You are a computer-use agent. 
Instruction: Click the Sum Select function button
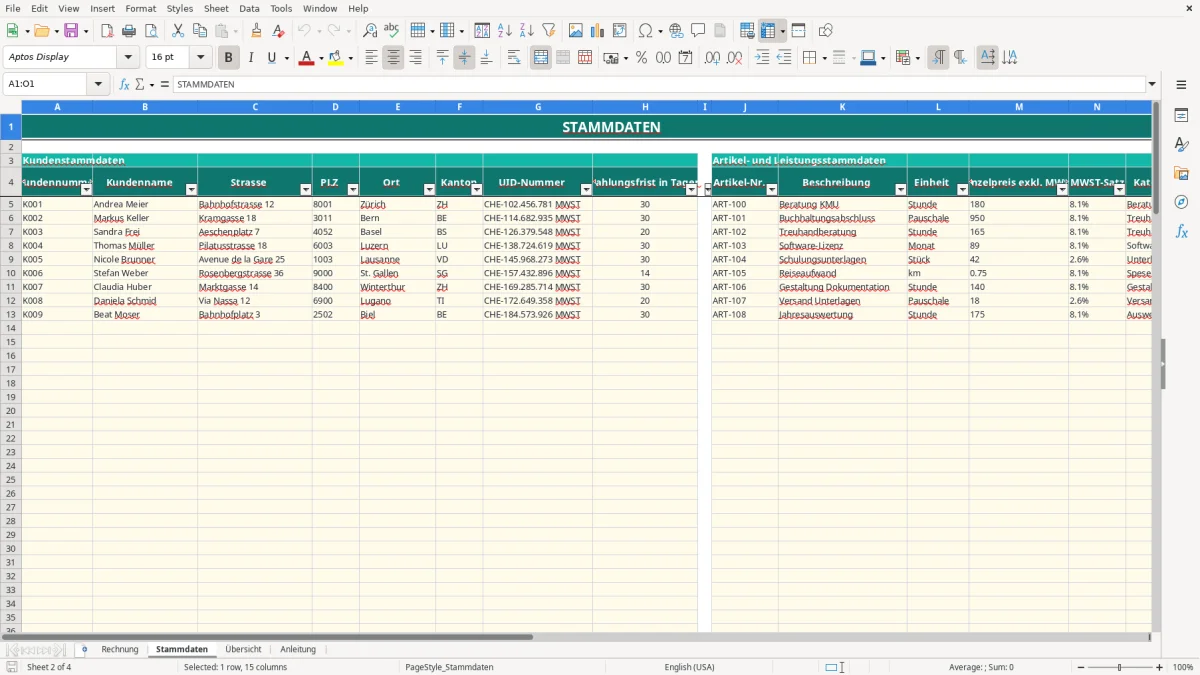point(139,84)
